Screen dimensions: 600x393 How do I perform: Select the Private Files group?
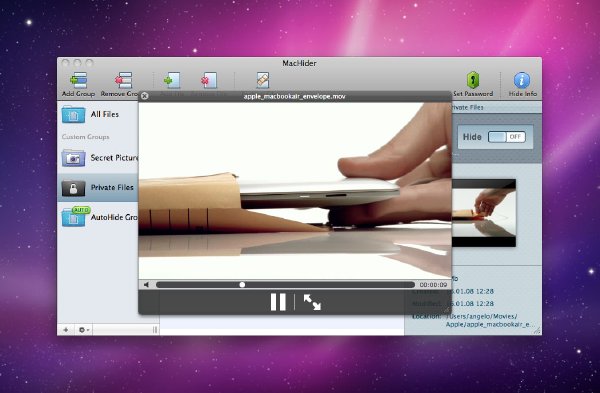coord(98,188)
